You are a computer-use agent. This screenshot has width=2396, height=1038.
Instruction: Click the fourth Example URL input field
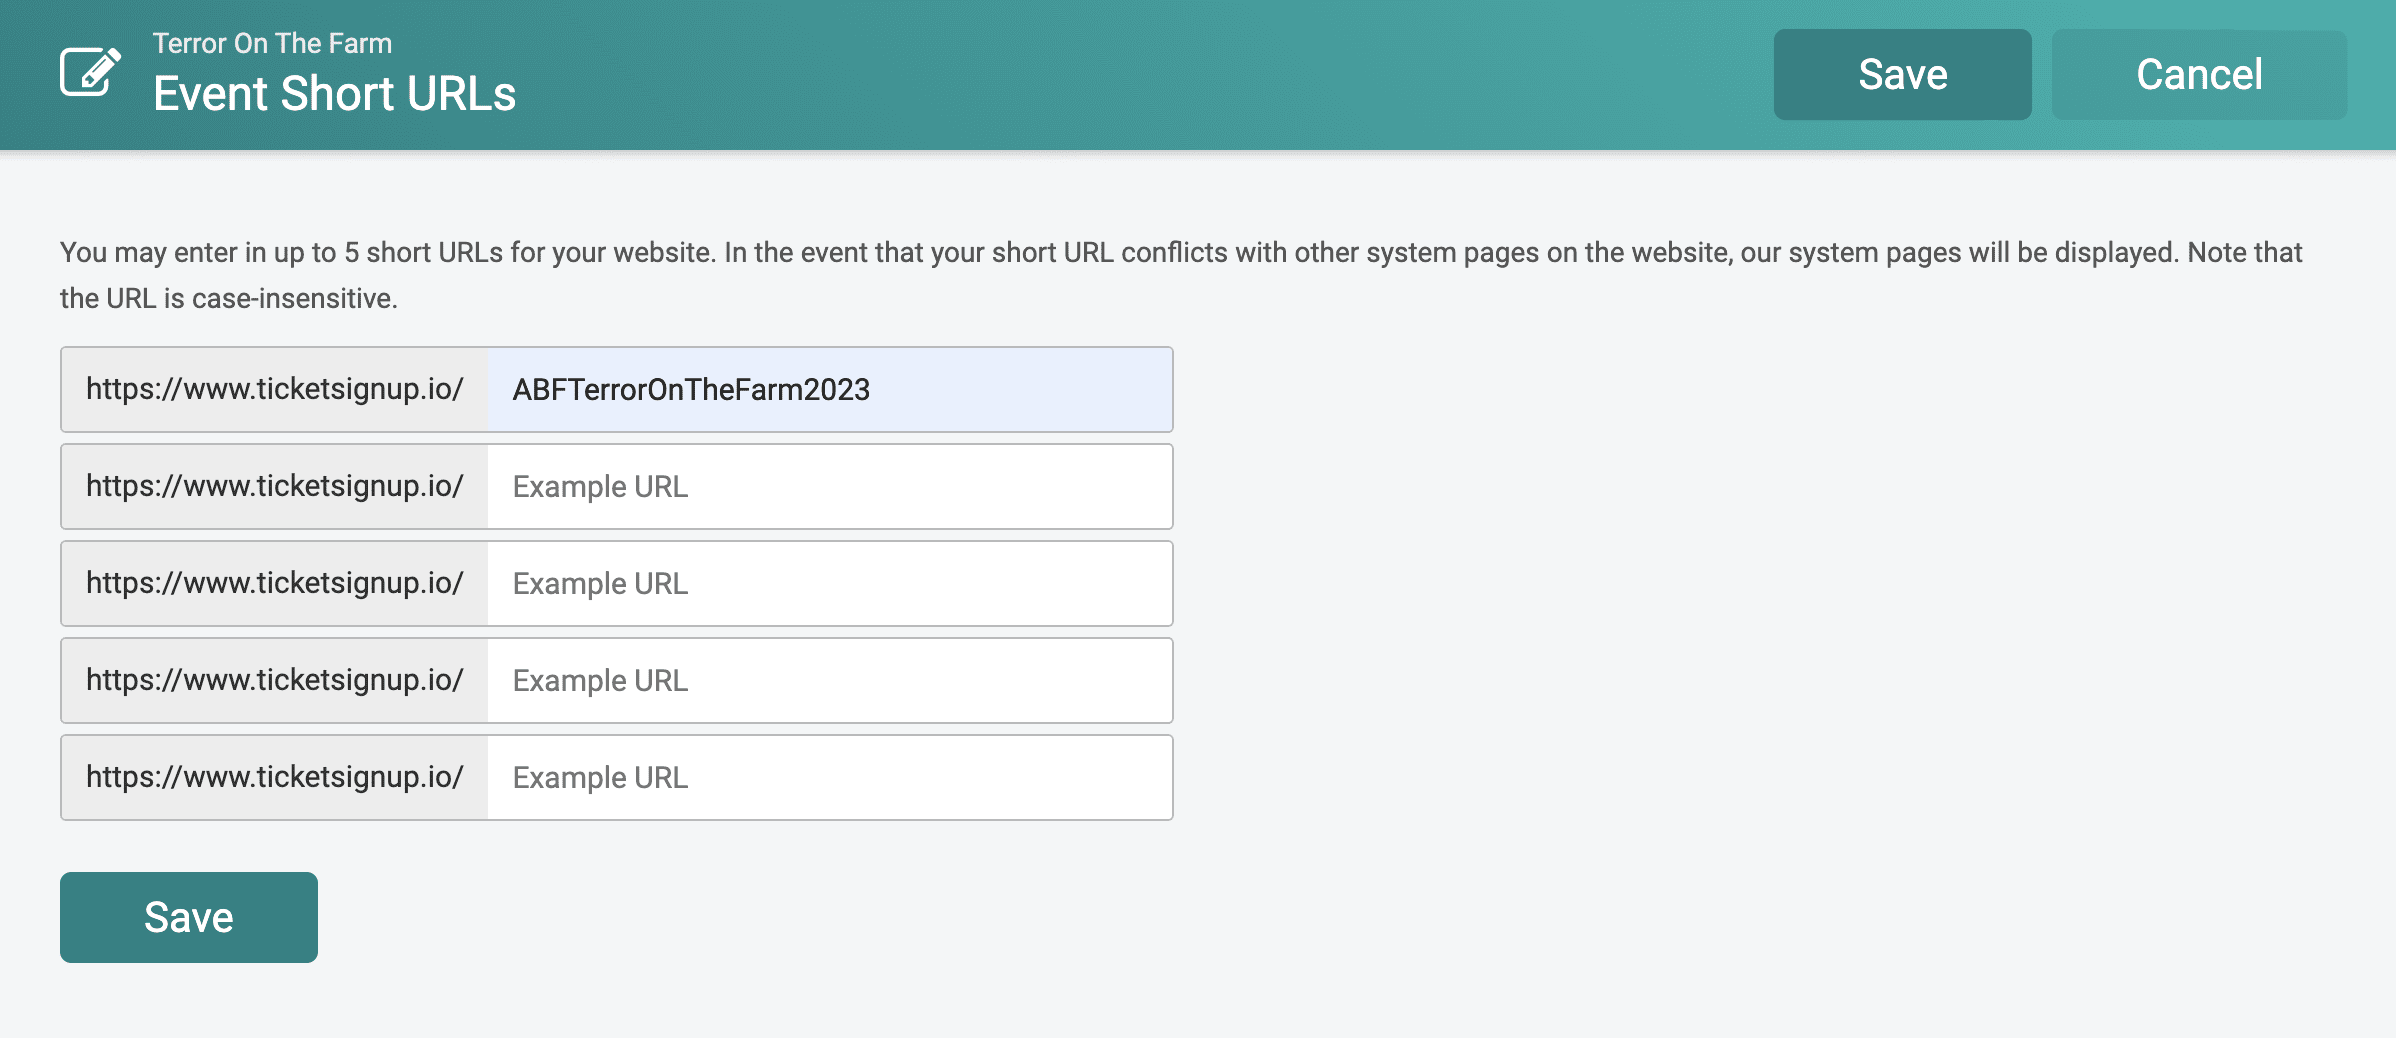click(828, 680)
